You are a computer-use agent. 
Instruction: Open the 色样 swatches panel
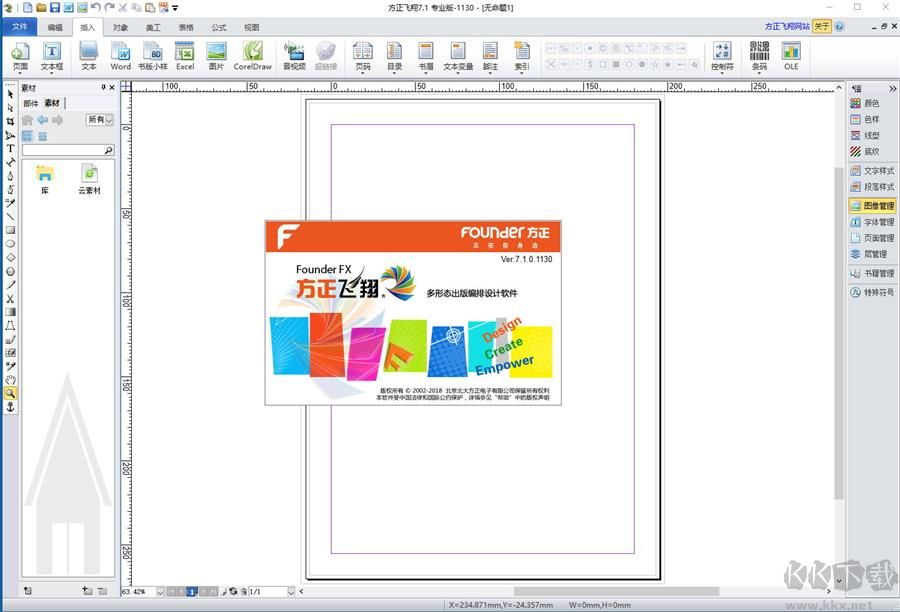[x=864, y=119]
